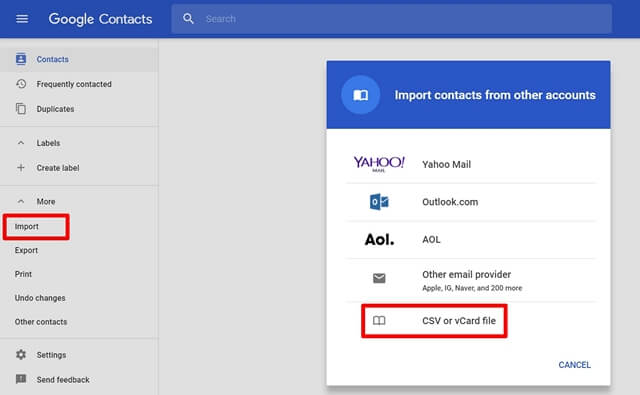The width and height of the screenshot is (640, 395).
Task: Select Import in the sidebar
Action: [27, 226]
